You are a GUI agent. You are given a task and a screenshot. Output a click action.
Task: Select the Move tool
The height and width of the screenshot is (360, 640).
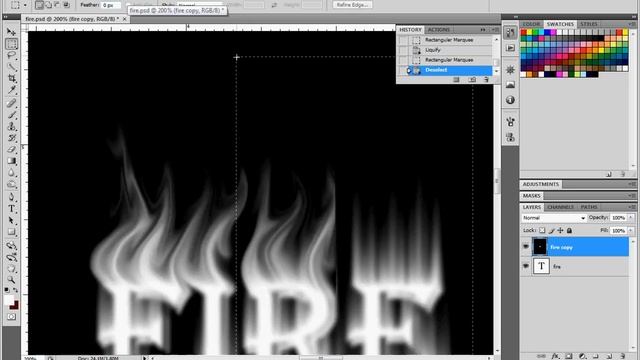[x=11, y=32]
